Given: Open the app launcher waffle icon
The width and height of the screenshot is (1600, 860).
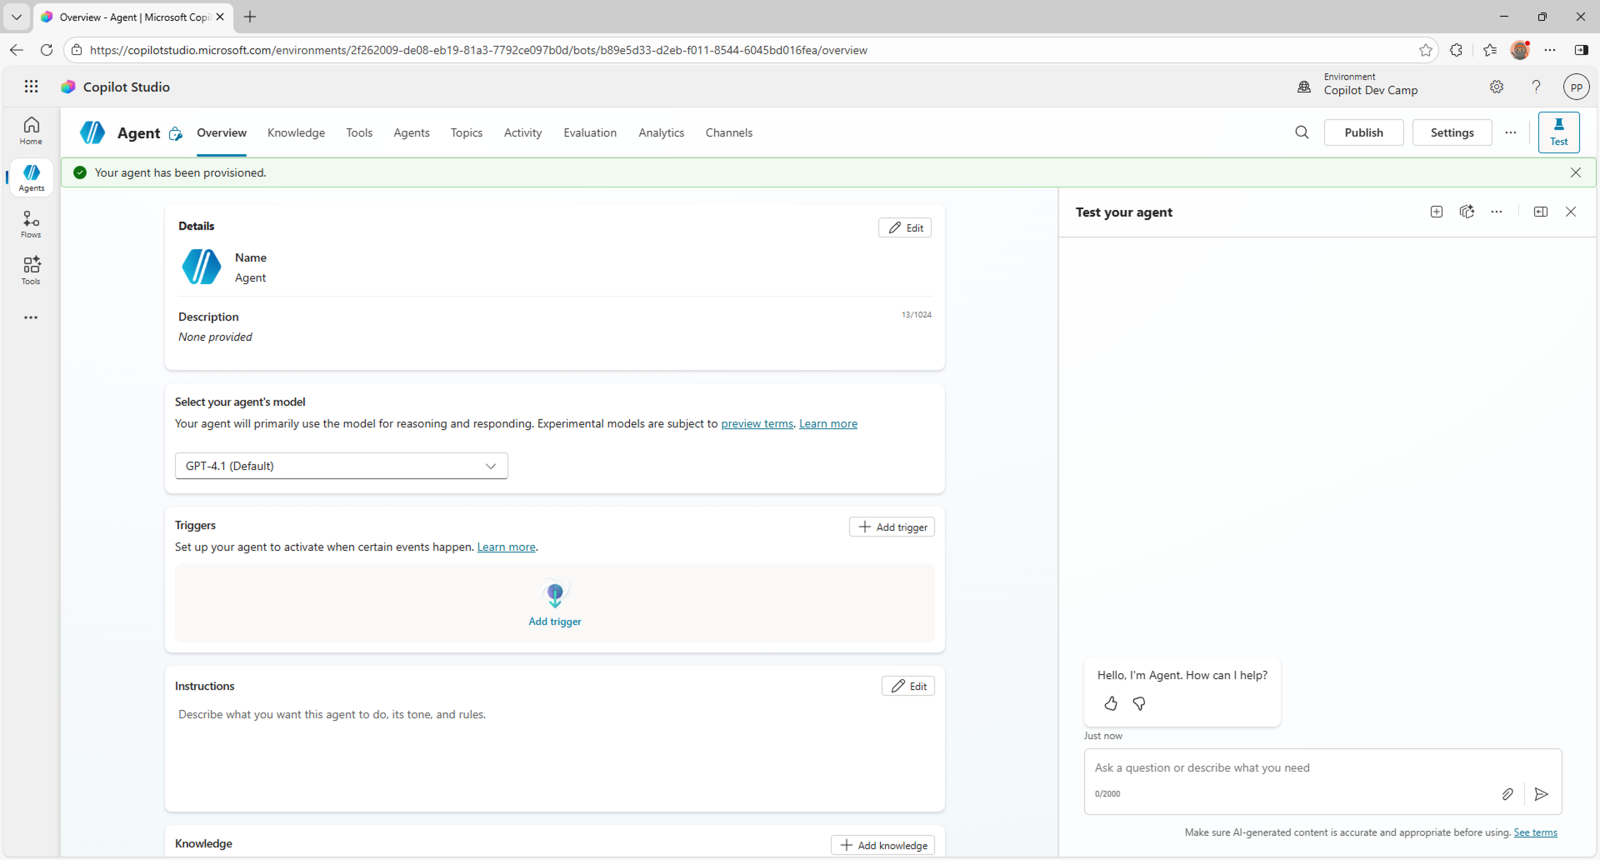Looking at the screenshot, I should pos(31,87).
